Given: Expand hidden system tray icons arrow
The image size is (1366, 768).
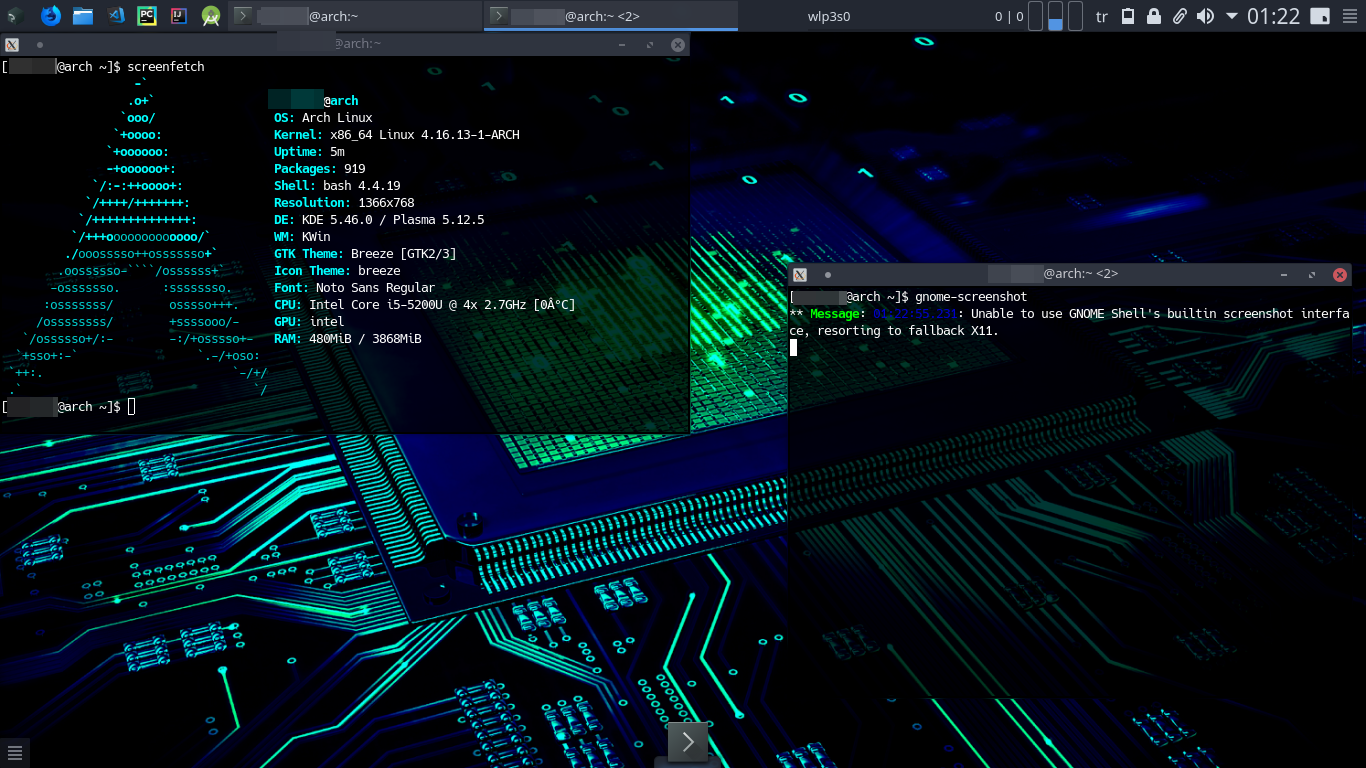Looking at the screenshot, I should 1232,16.
